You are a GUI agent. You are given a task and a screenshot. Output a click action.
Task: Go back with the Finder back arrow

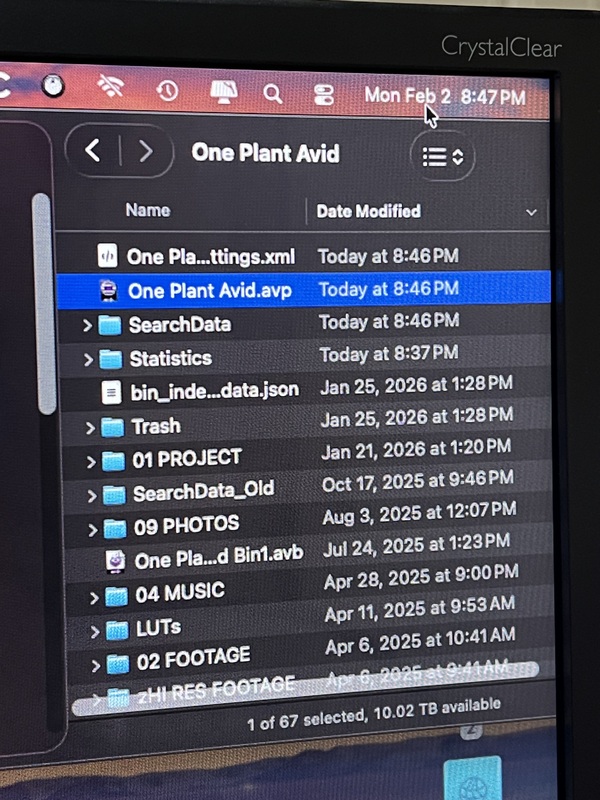click(x=93, y=151)
